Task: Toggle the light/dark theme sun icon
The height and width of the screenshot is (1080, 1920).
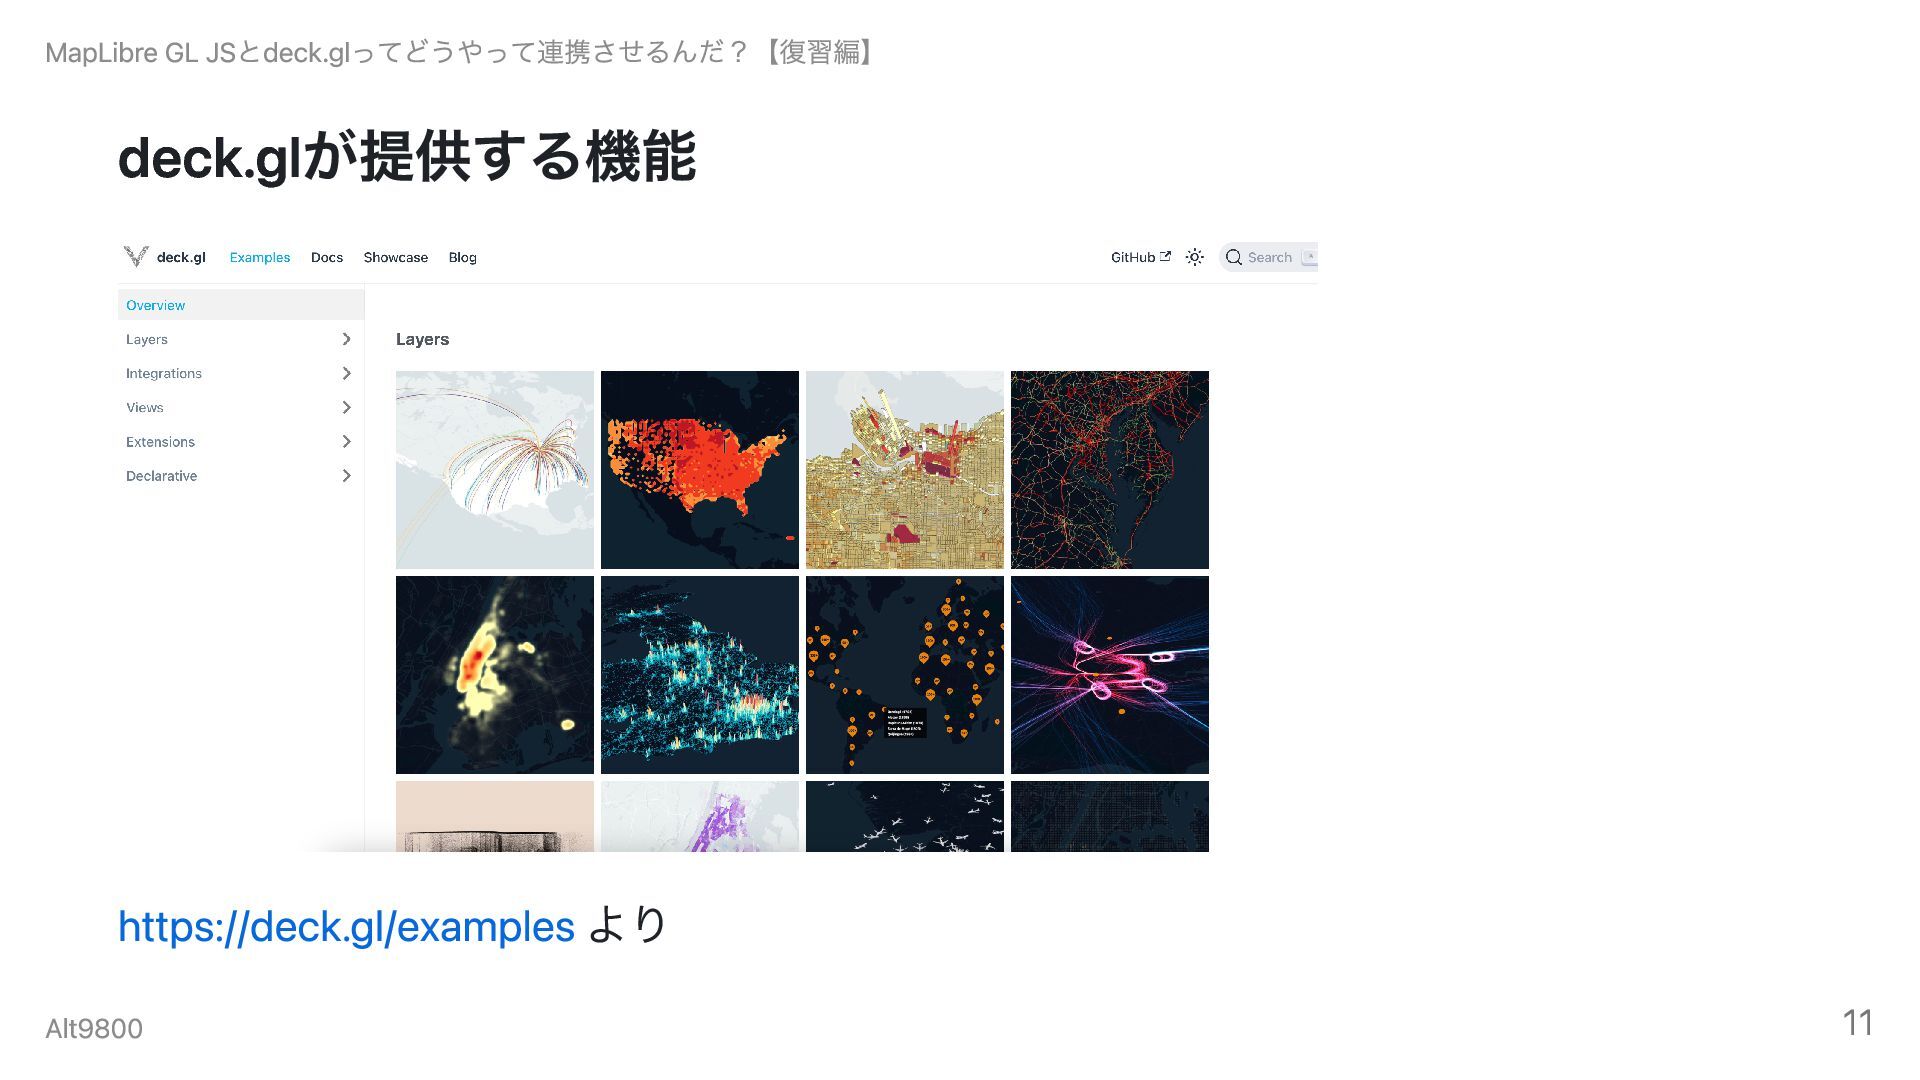Action: pyautogui.click(x=1194, y=257)
